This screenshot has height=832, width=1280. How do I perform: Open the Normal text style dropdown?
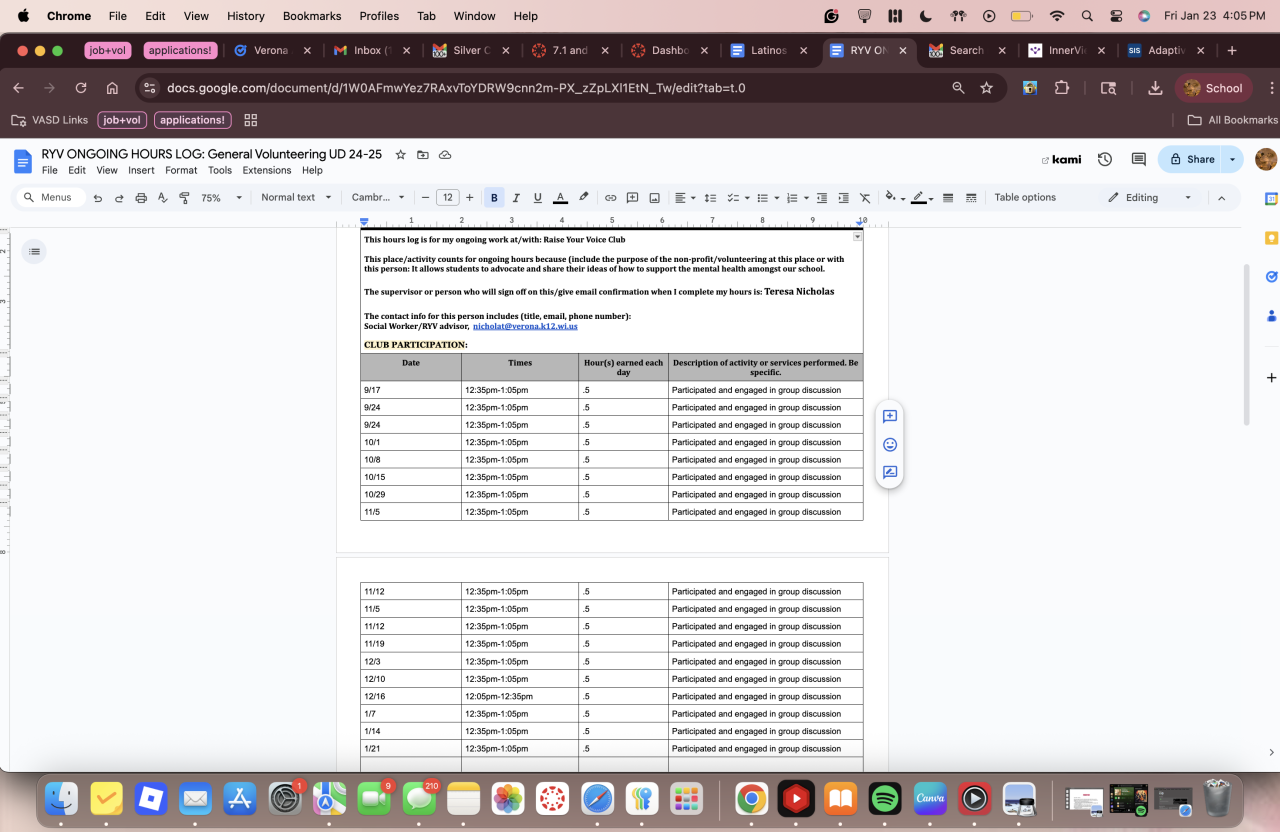[296, 198]
